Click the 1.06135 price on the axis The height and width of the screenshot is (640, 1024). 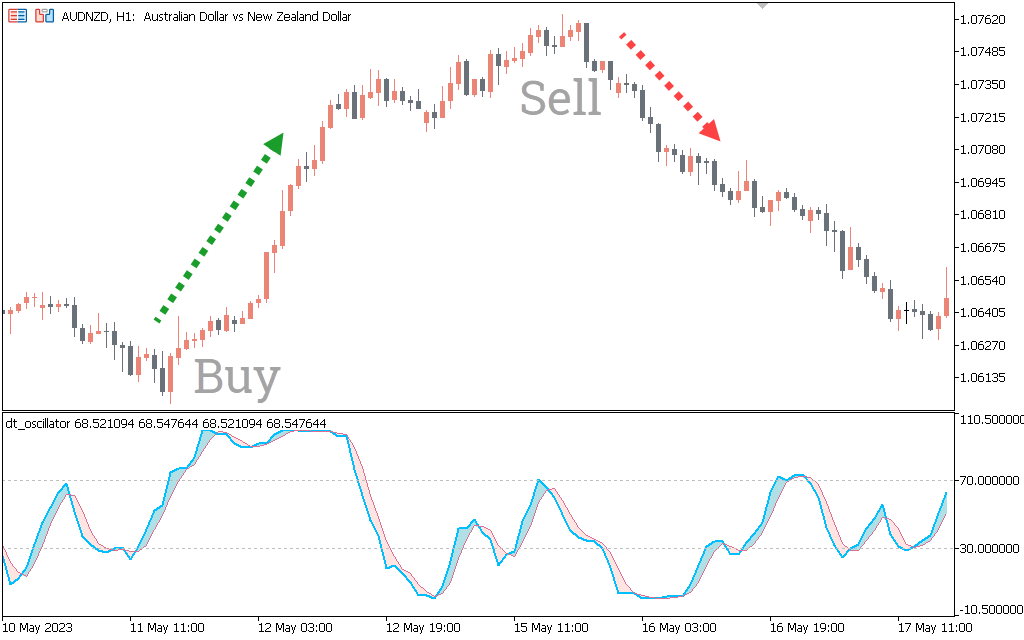[x=981, y=377]
